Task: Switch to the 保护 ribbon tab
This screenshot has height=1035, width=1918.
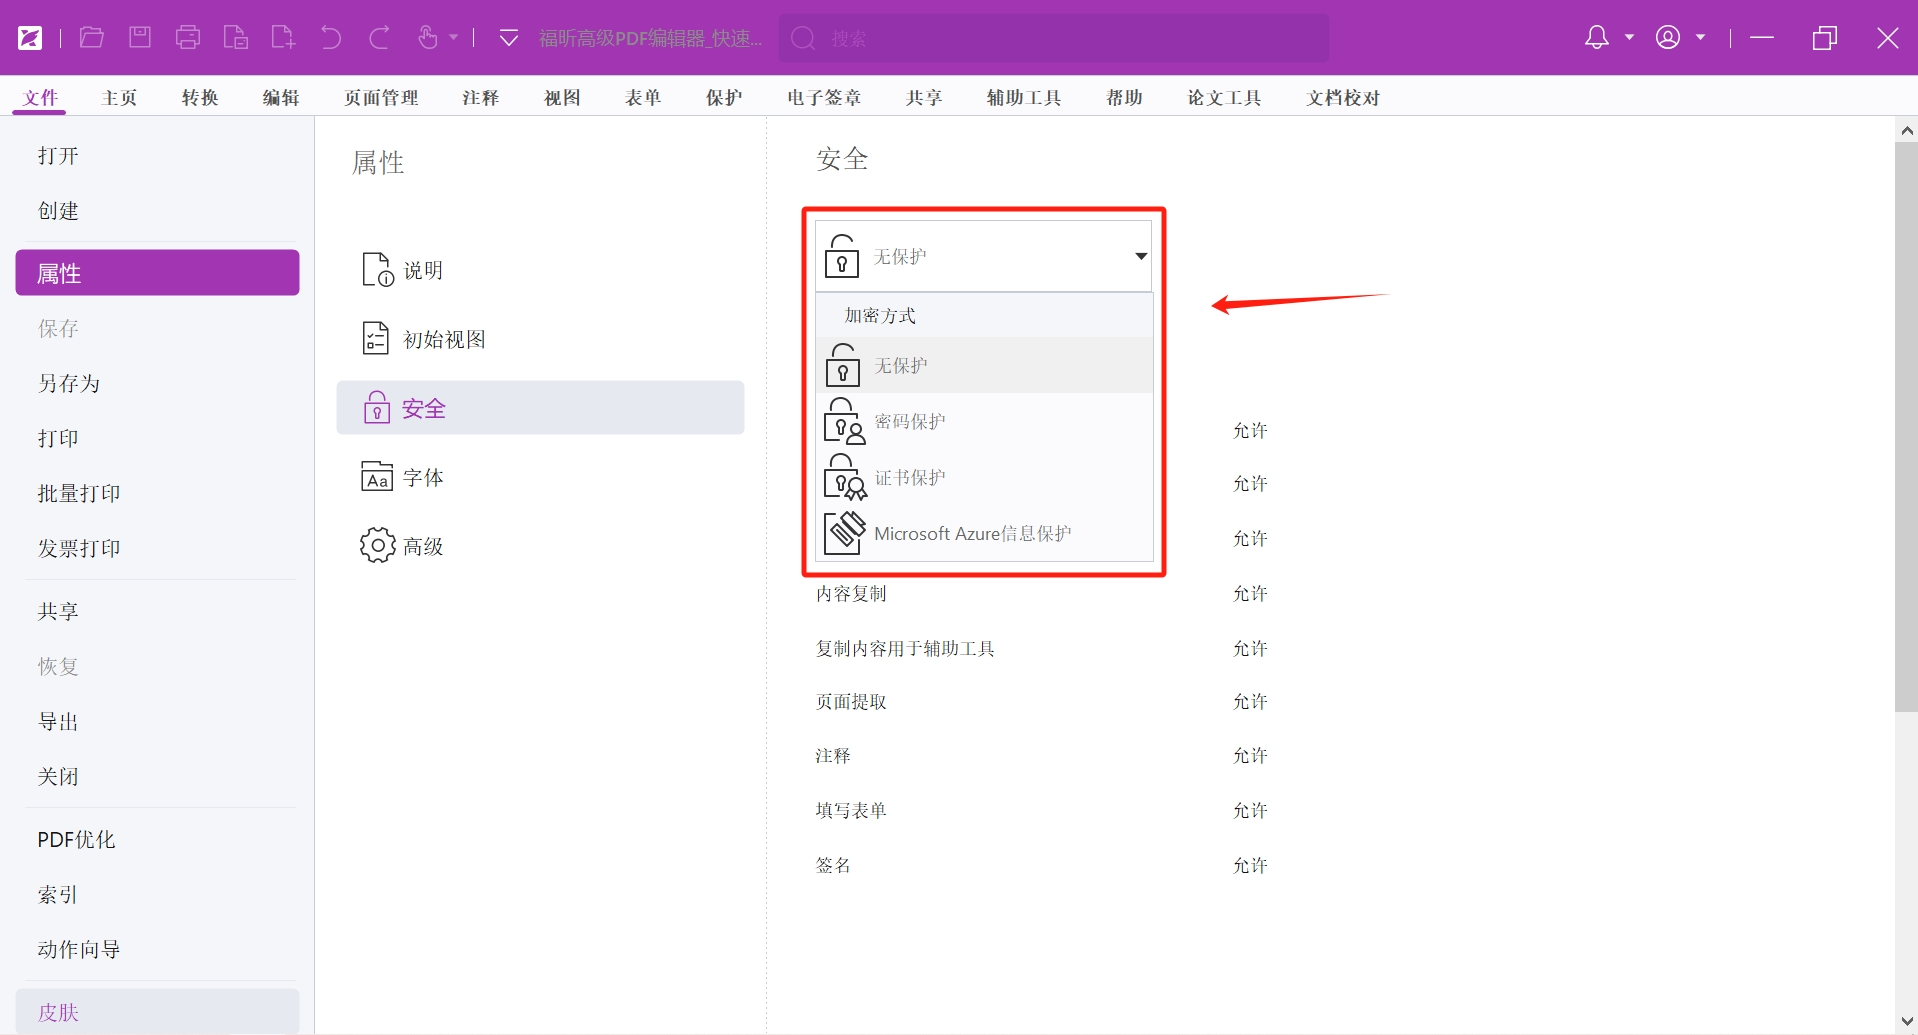Action: [724, 98]
